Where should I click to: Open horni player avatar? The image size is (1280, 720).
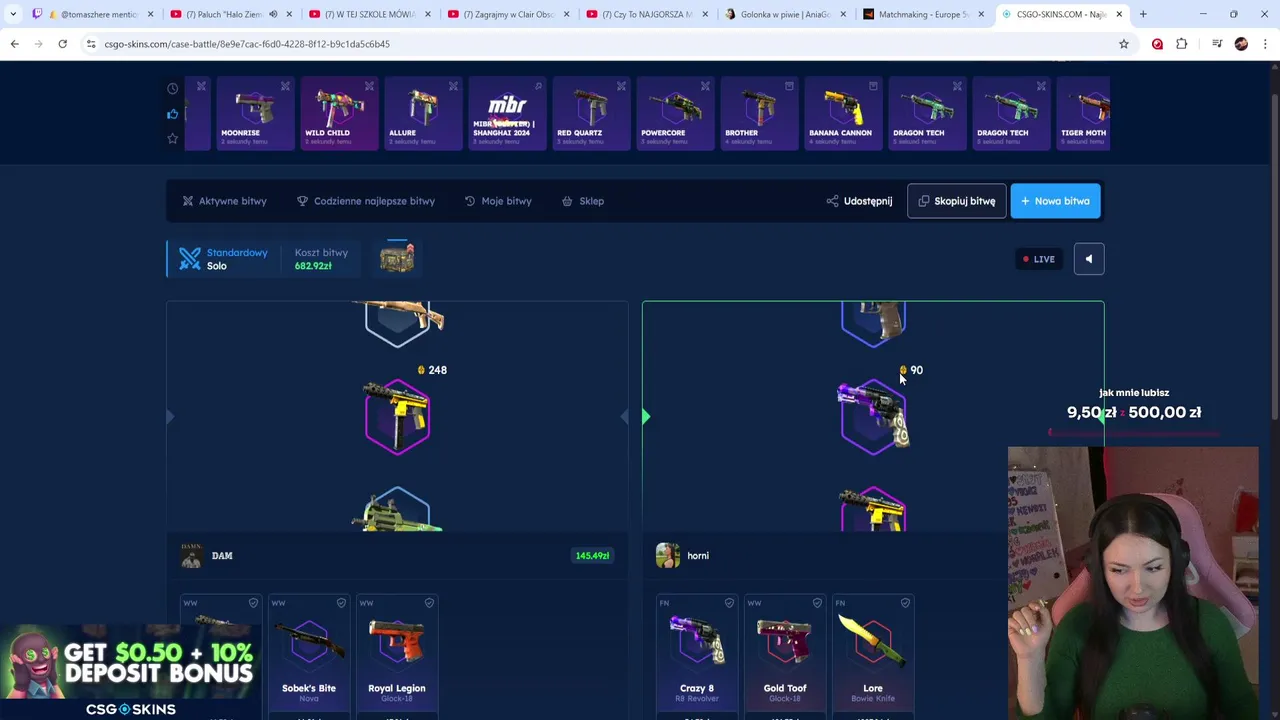click(x=668, y=556)
